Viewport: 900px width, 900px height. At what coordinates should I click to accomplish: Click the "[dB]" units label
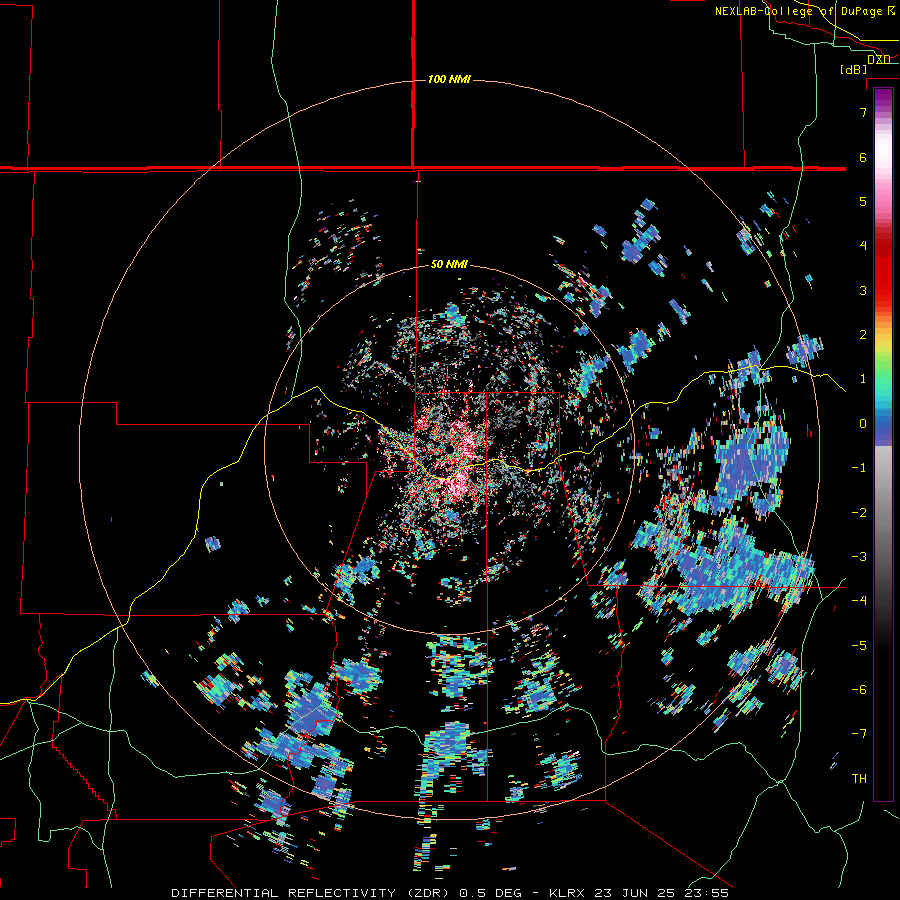pos(854,70)
